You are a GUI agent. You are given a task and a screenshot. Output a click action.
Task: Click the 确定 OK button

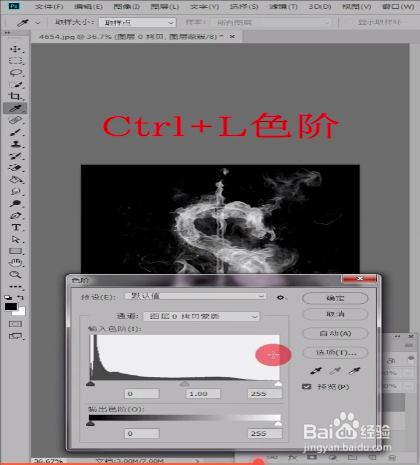click(x=335, y=298)
